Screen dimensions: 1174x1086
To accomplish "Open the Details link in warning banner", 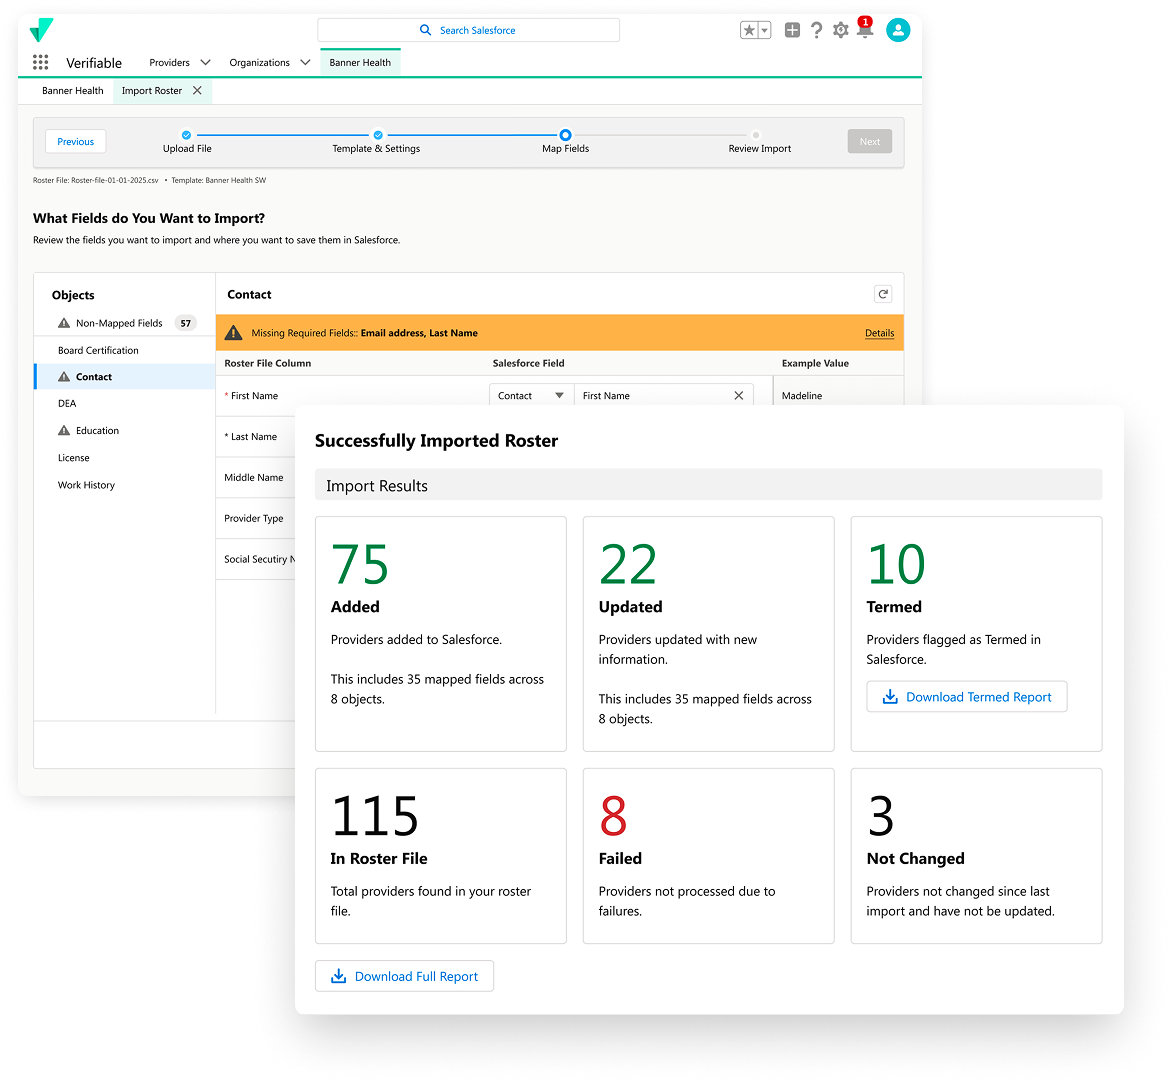I will pos(879,333).
